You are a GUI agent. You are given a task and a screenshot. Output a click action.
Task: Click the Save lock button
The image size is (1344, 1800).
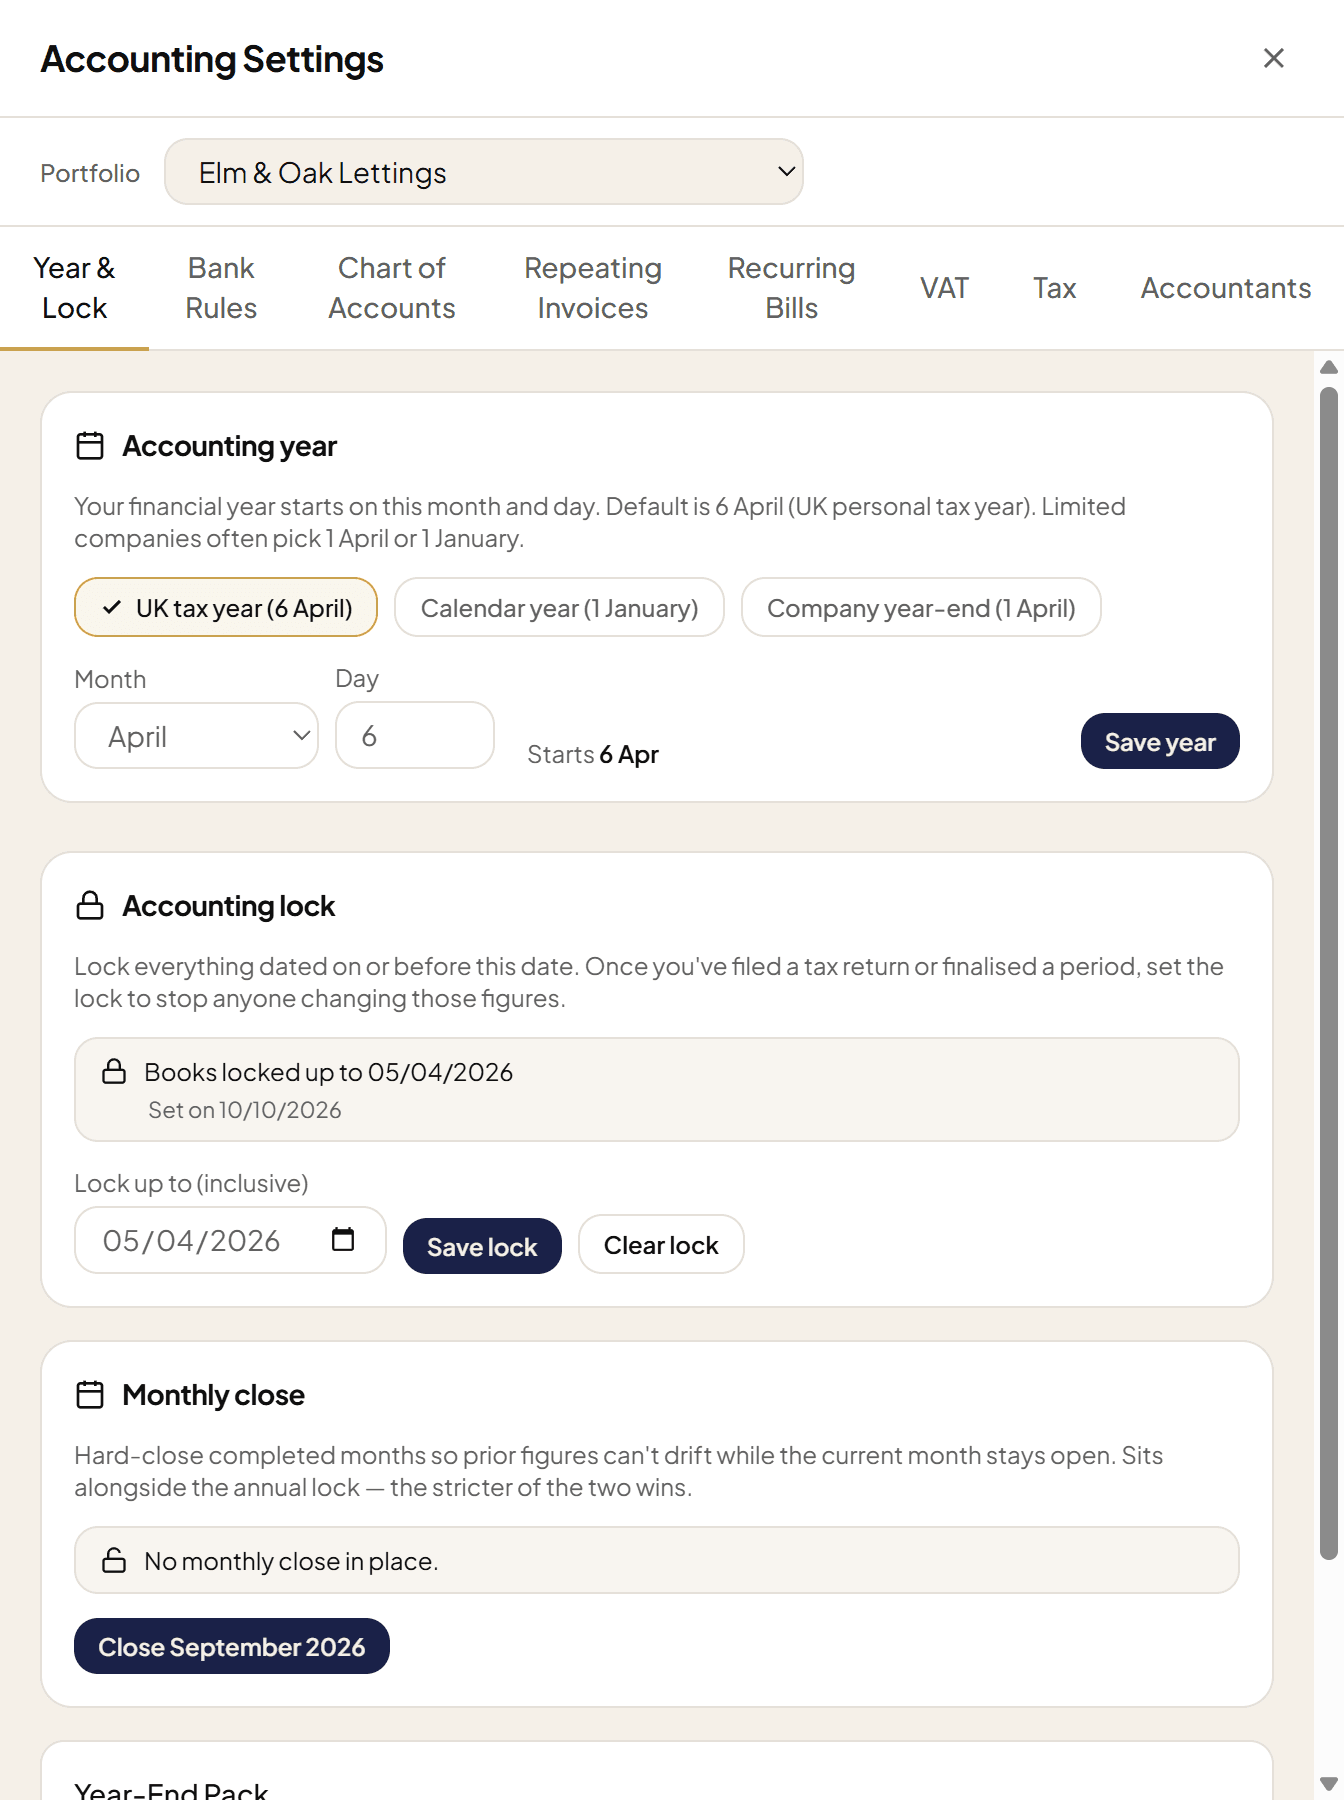pos(482,1246)
